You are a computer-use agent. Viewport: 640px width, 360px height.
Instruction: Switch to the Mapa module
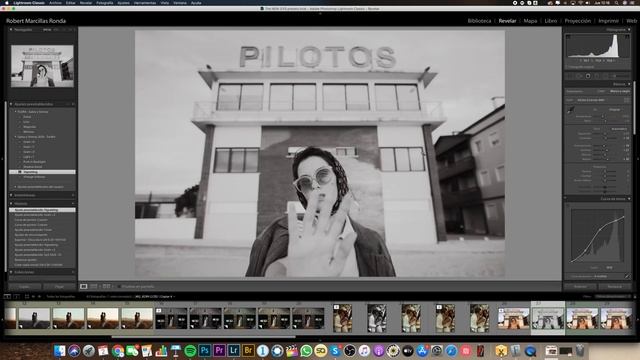pyautogui.click(x=530, y=21)
